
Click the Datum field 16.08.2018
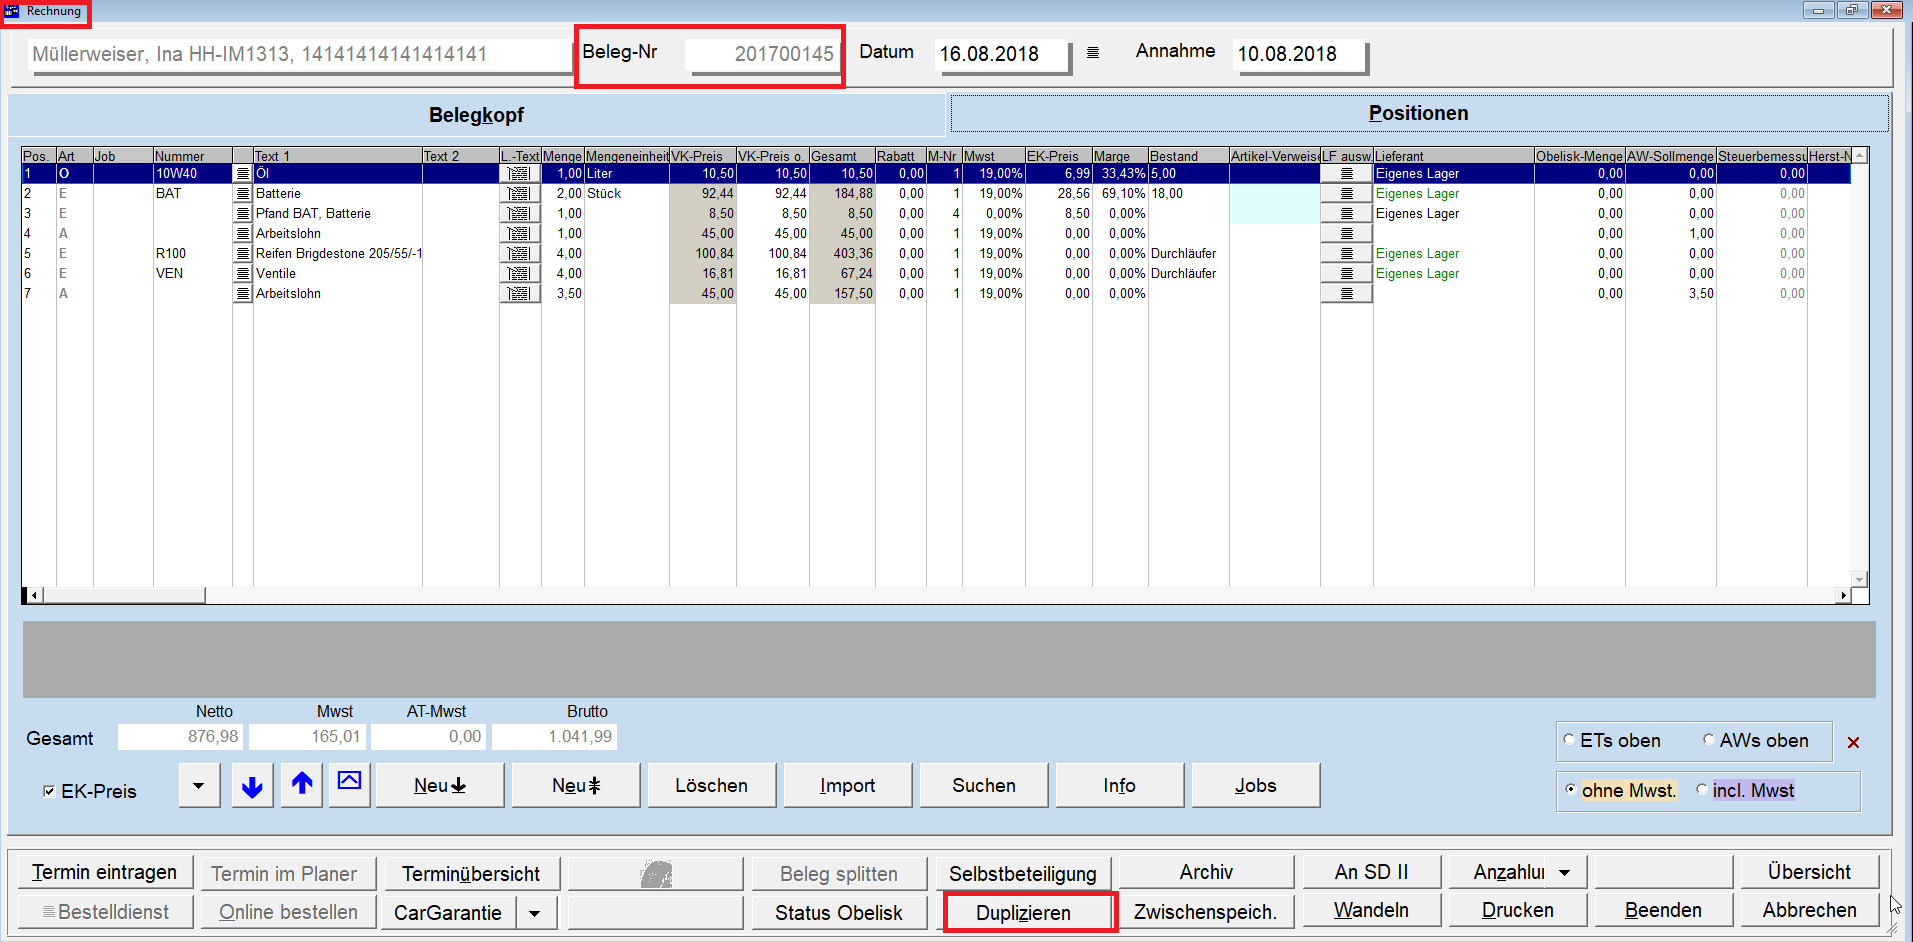pyautogui.click(x=1002, y=54)
